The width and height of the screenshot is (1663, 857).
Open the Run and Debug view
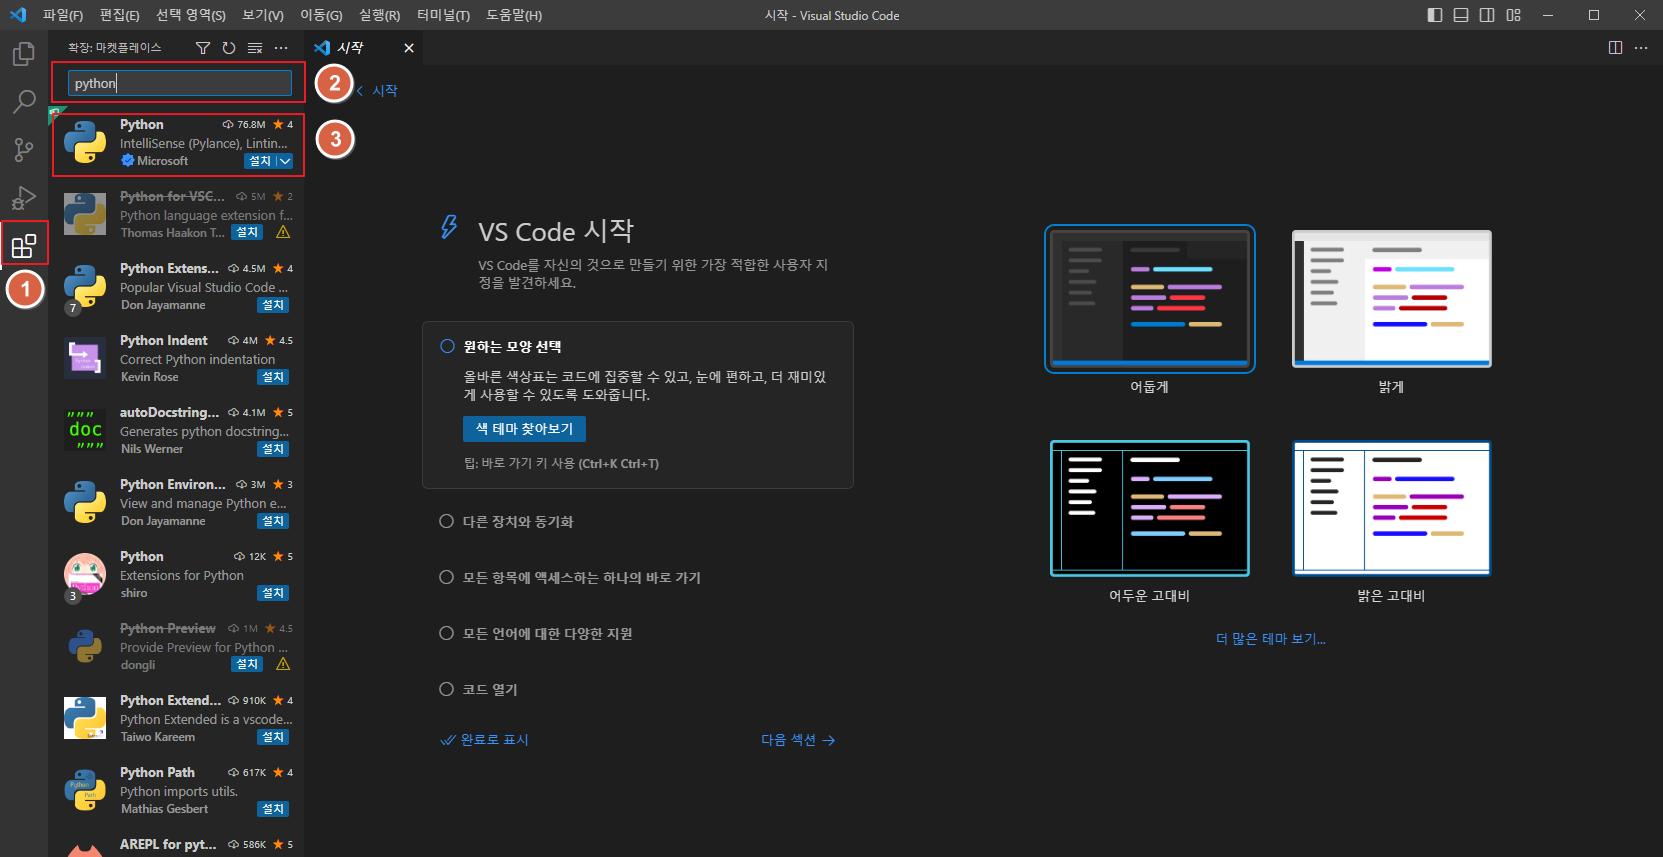(24, 198)
